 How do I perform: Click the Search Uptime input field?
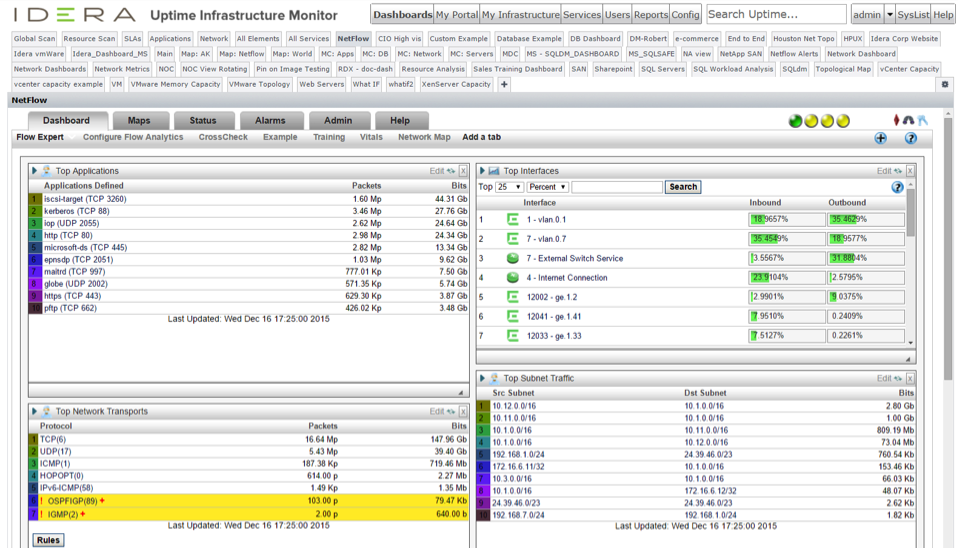(776, 14)
